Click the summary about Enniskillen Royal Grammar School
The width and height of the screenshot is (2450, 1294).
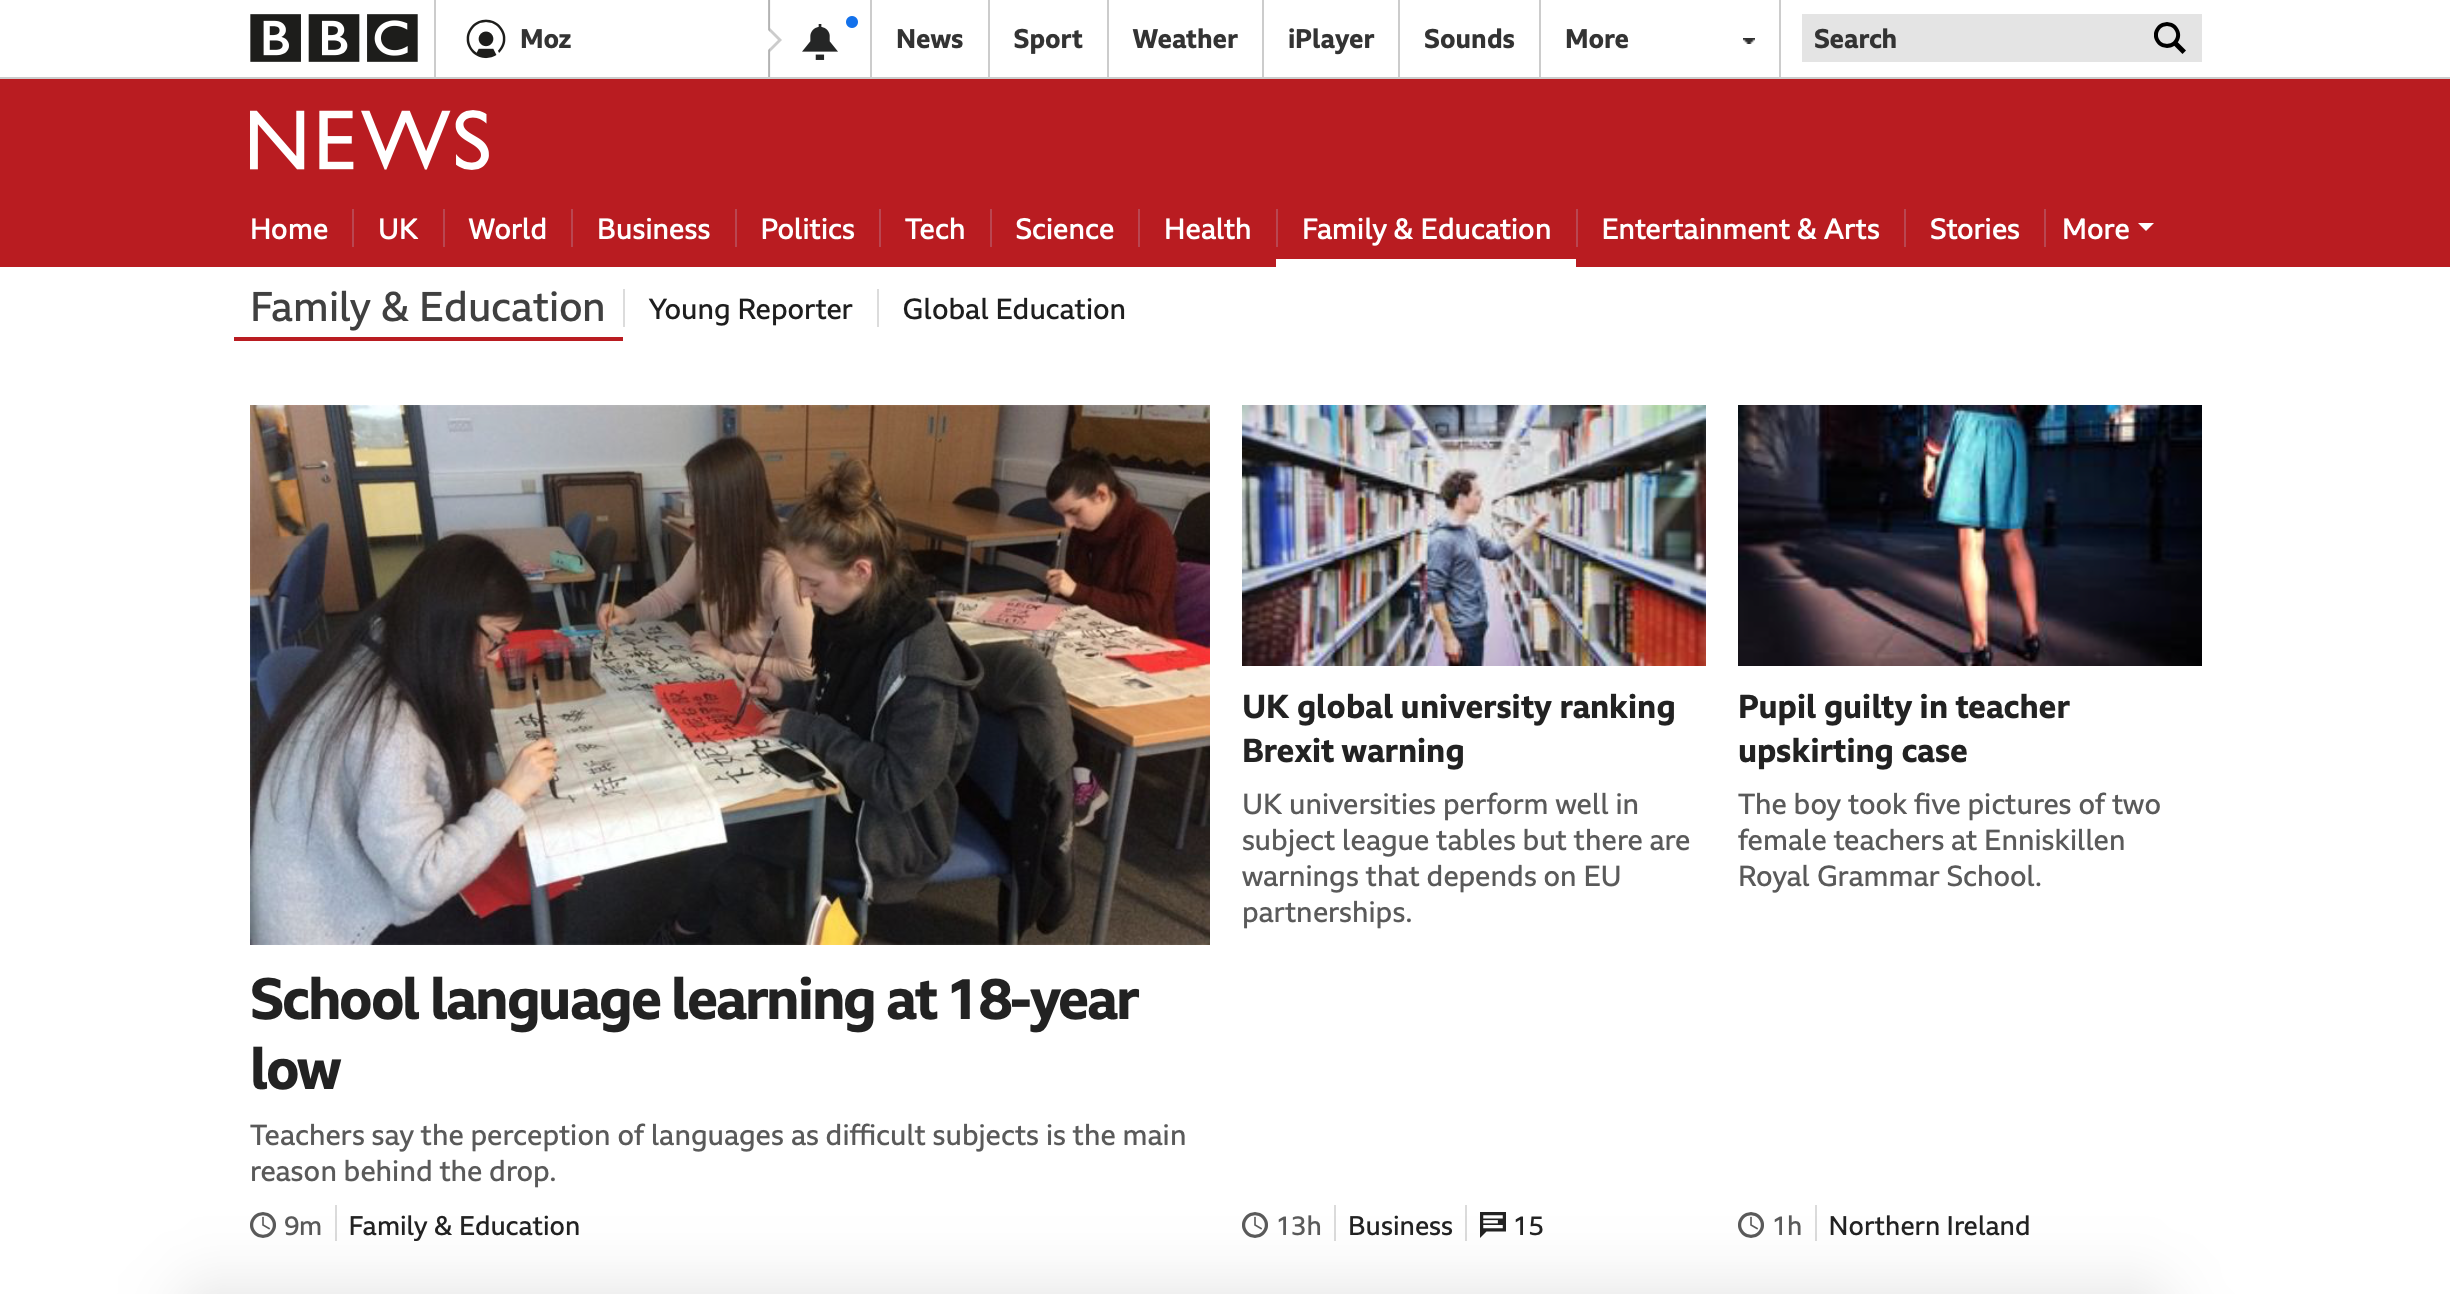click(x=1949, y=840)
